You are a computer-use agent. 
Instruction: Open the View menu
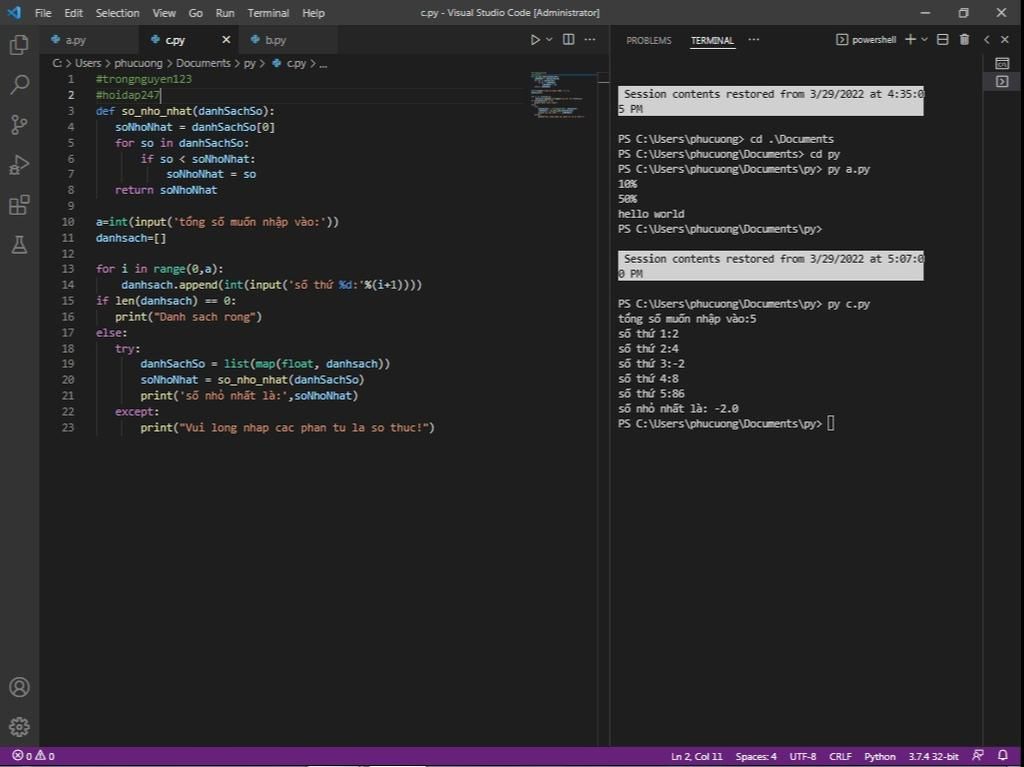coord(164,12)
